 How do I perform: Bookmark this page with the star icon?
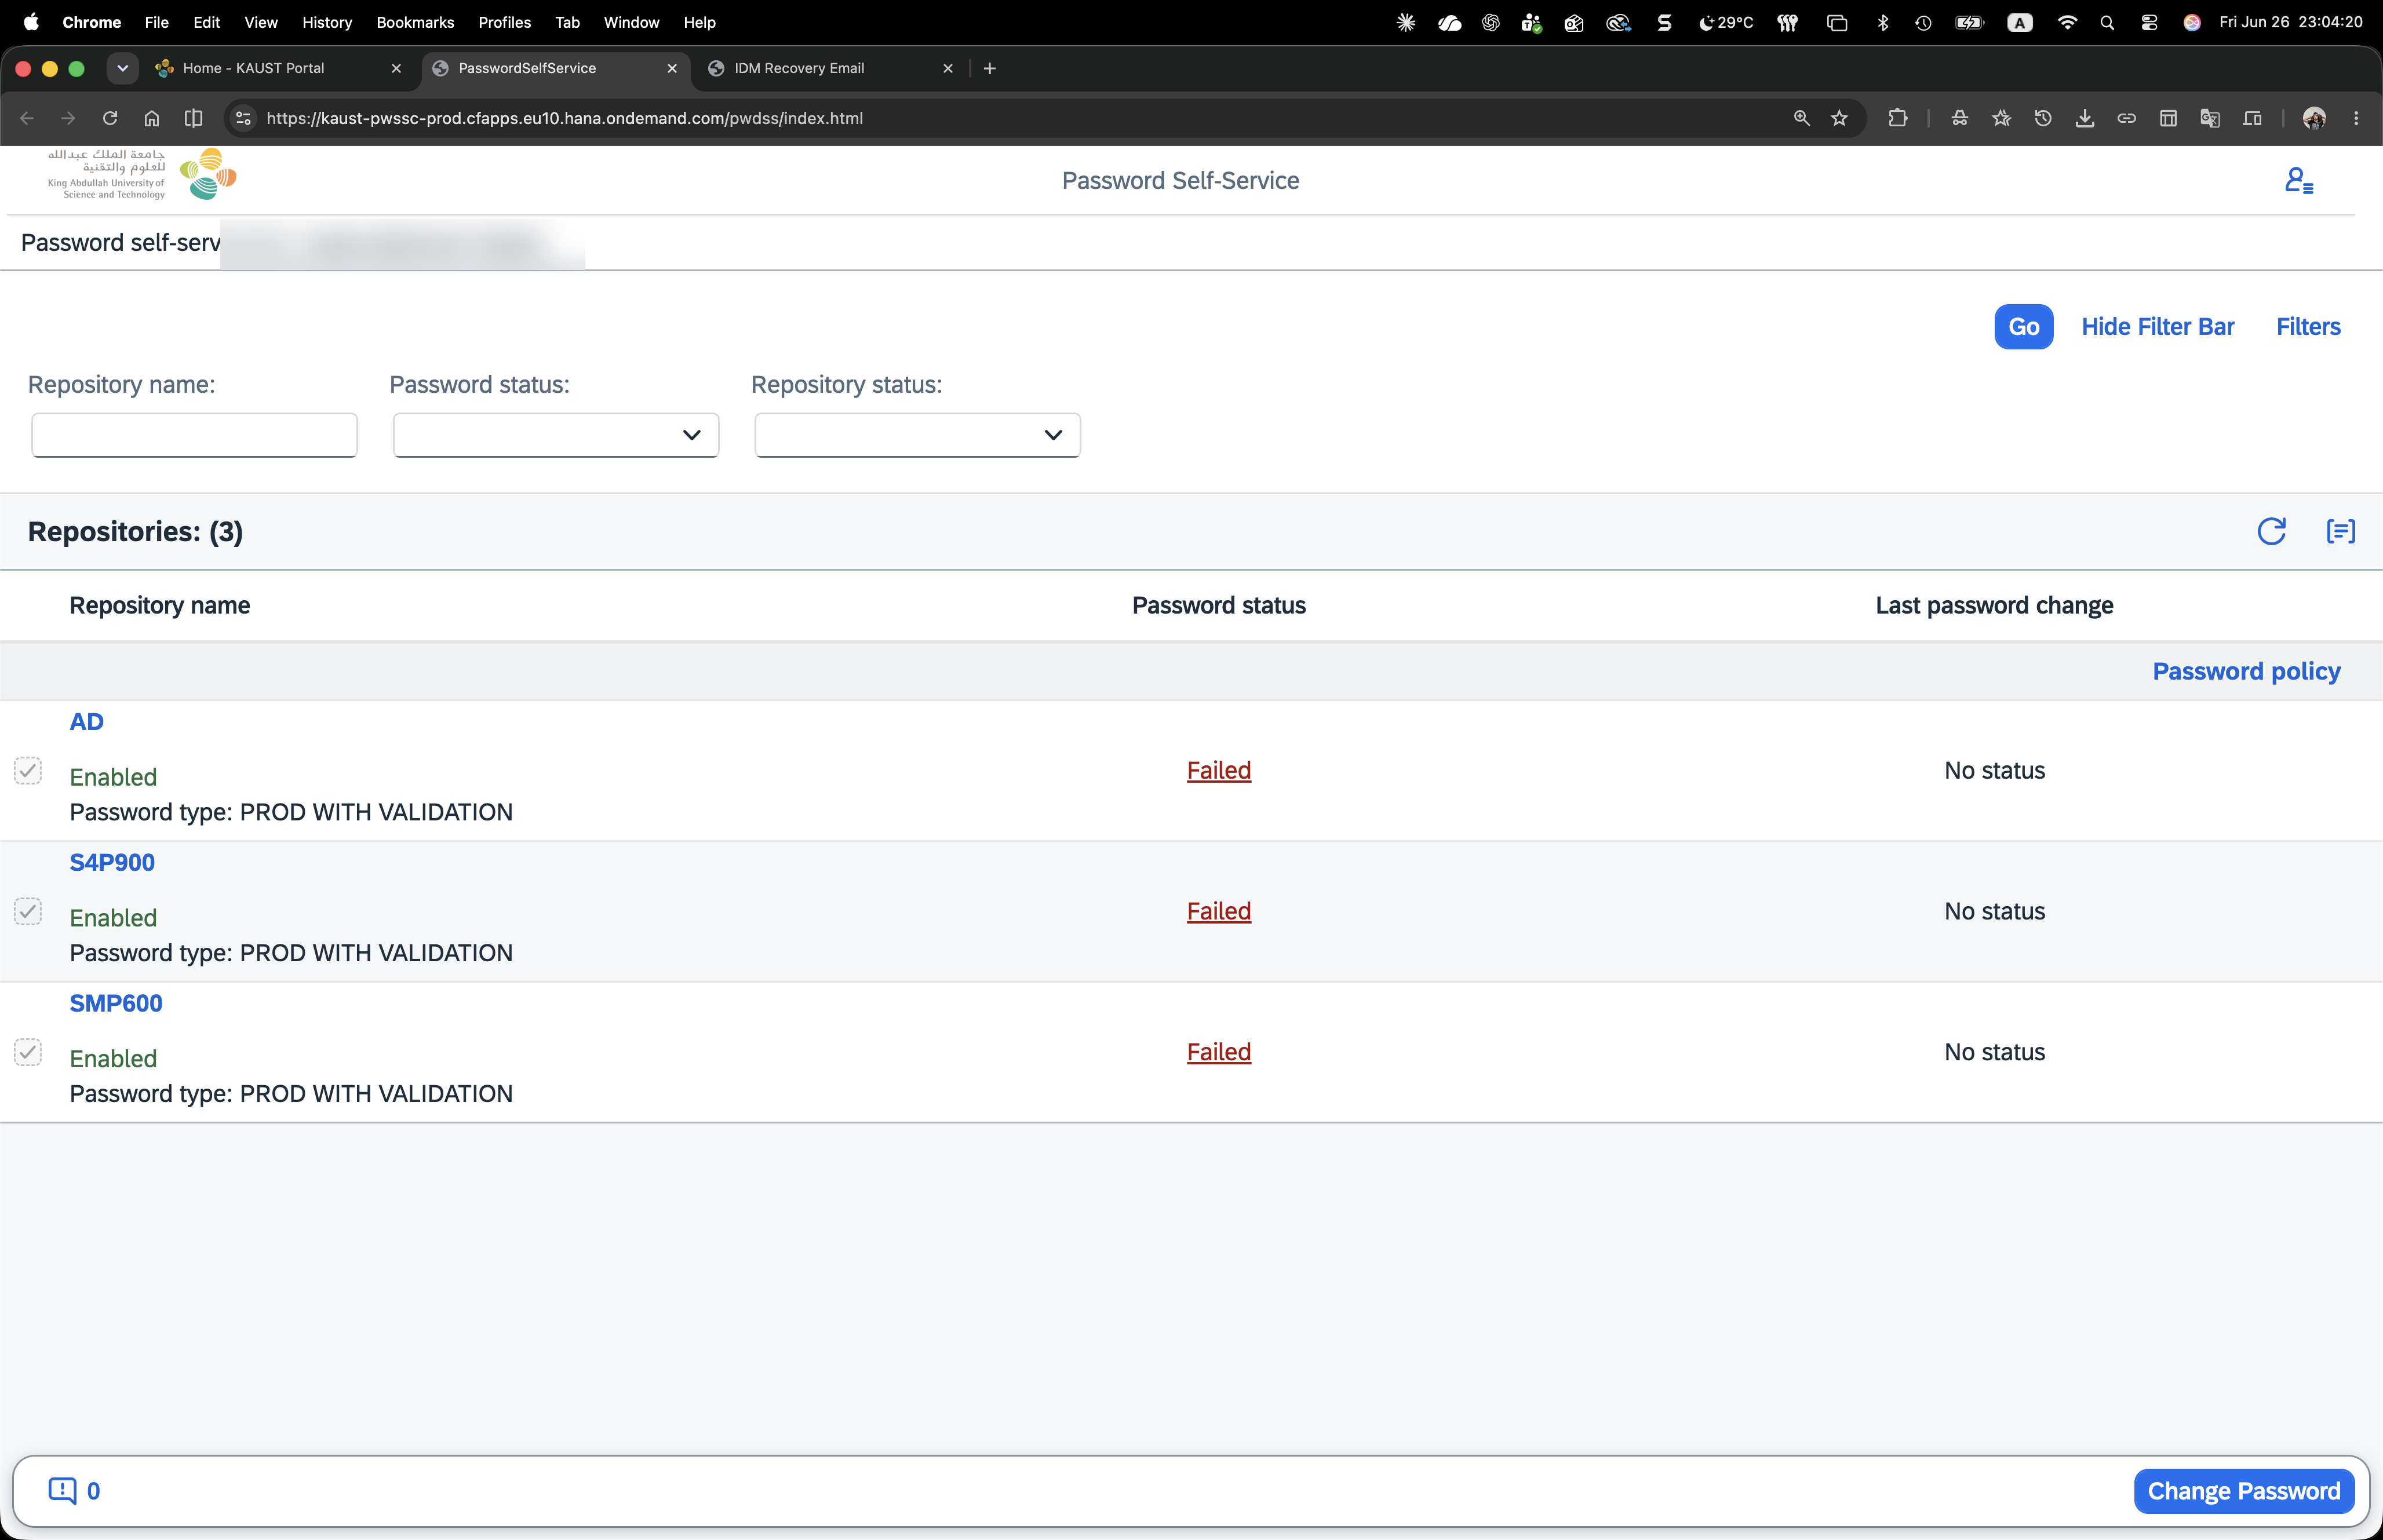pyautogui.click(x=1839, y=118)
